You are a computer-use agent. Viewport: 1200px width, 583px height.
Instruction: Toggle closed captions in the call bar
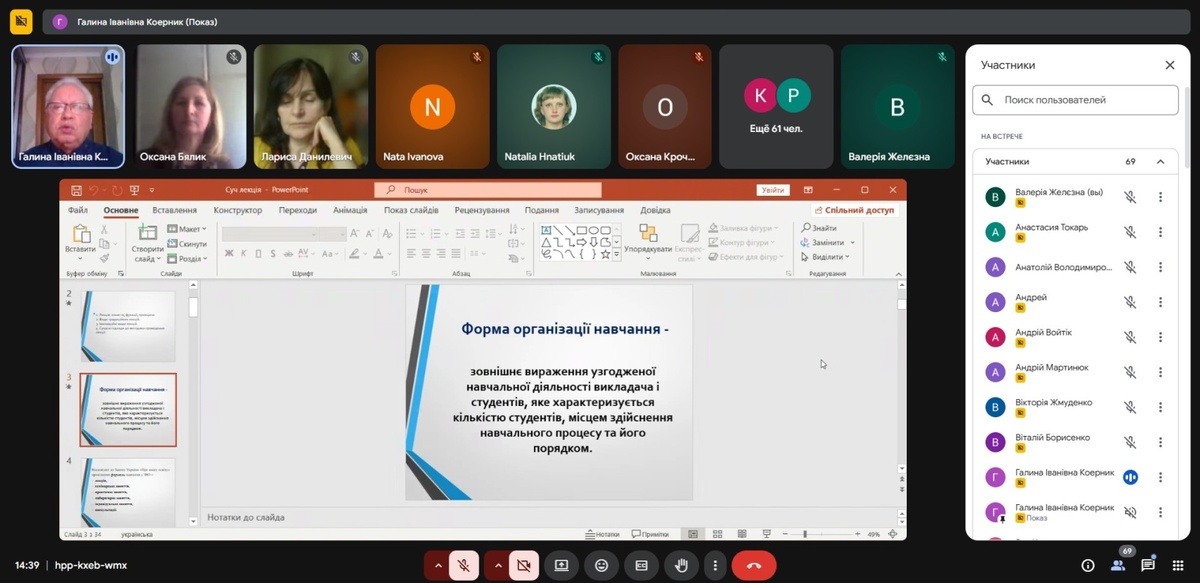[641, 565]
